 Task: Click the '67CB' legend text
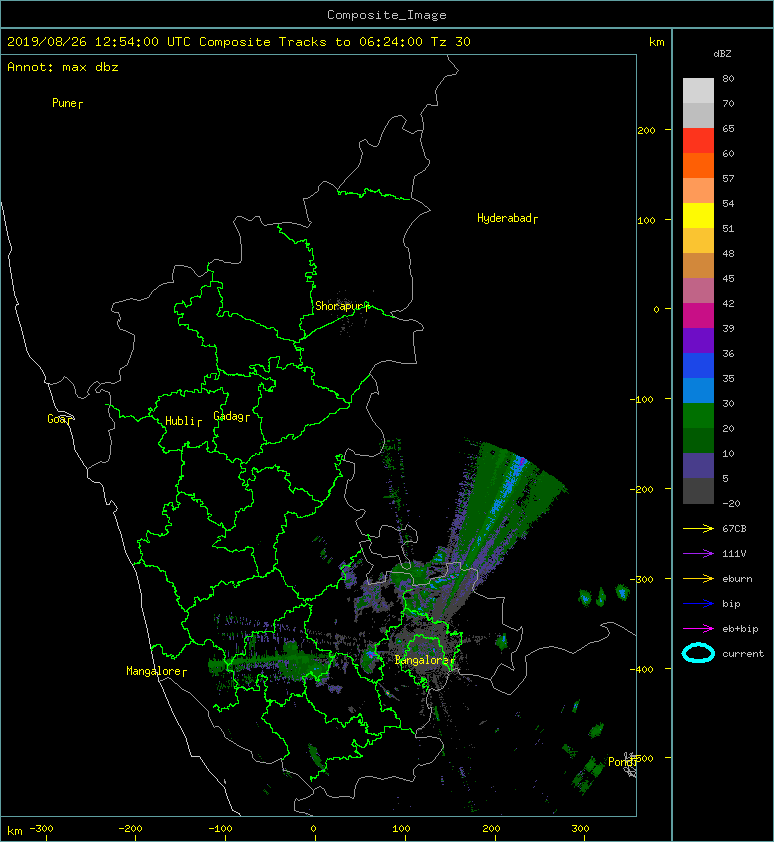pyautogui.click(x=734, y=529)
